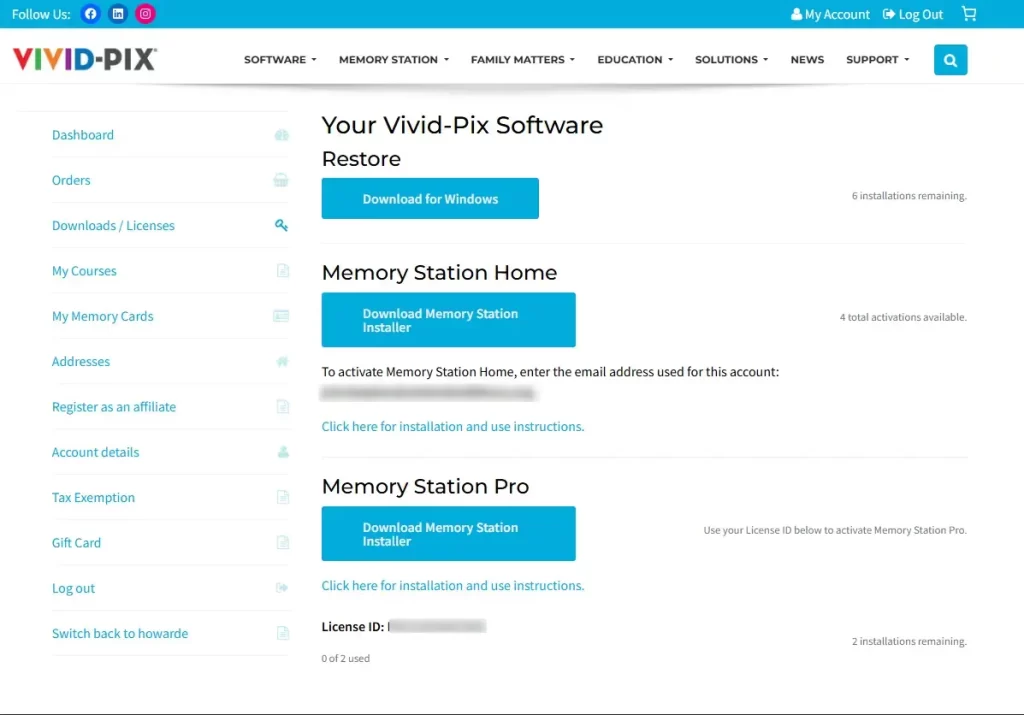Open the LinkedIn page icon
This screenshot has width=1024, height=715.
point(118,14)
